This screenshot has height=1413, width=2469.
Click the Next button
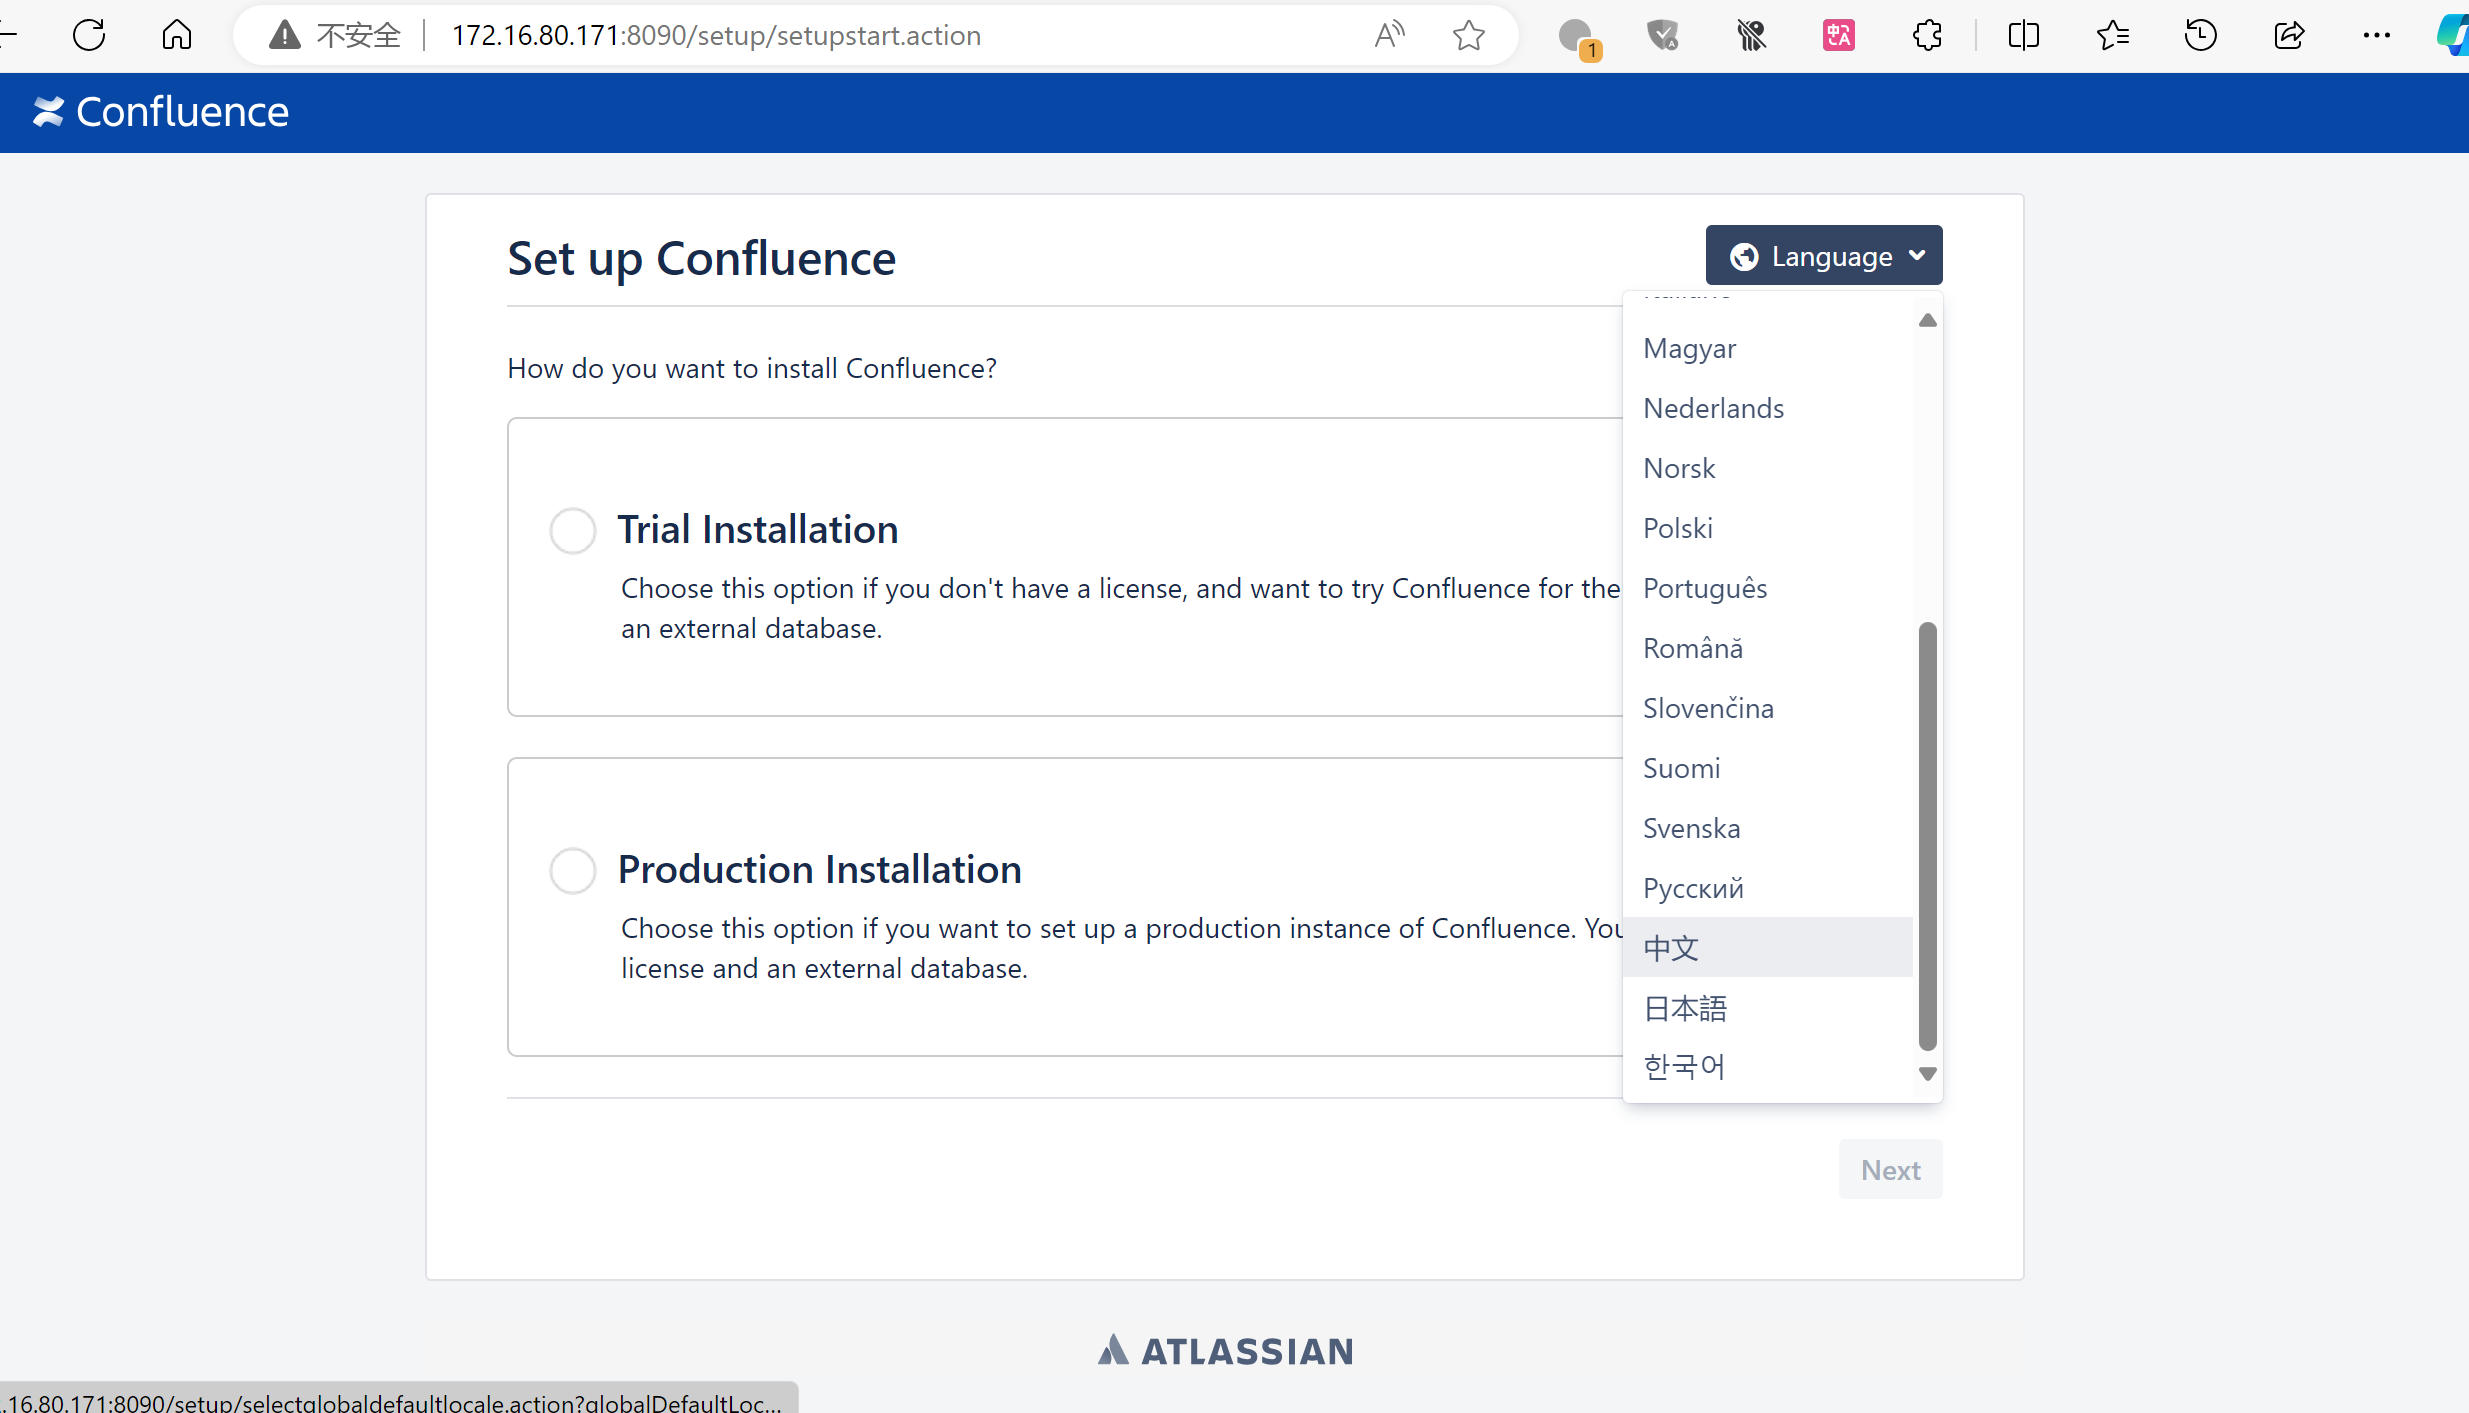point(1890,1169)
